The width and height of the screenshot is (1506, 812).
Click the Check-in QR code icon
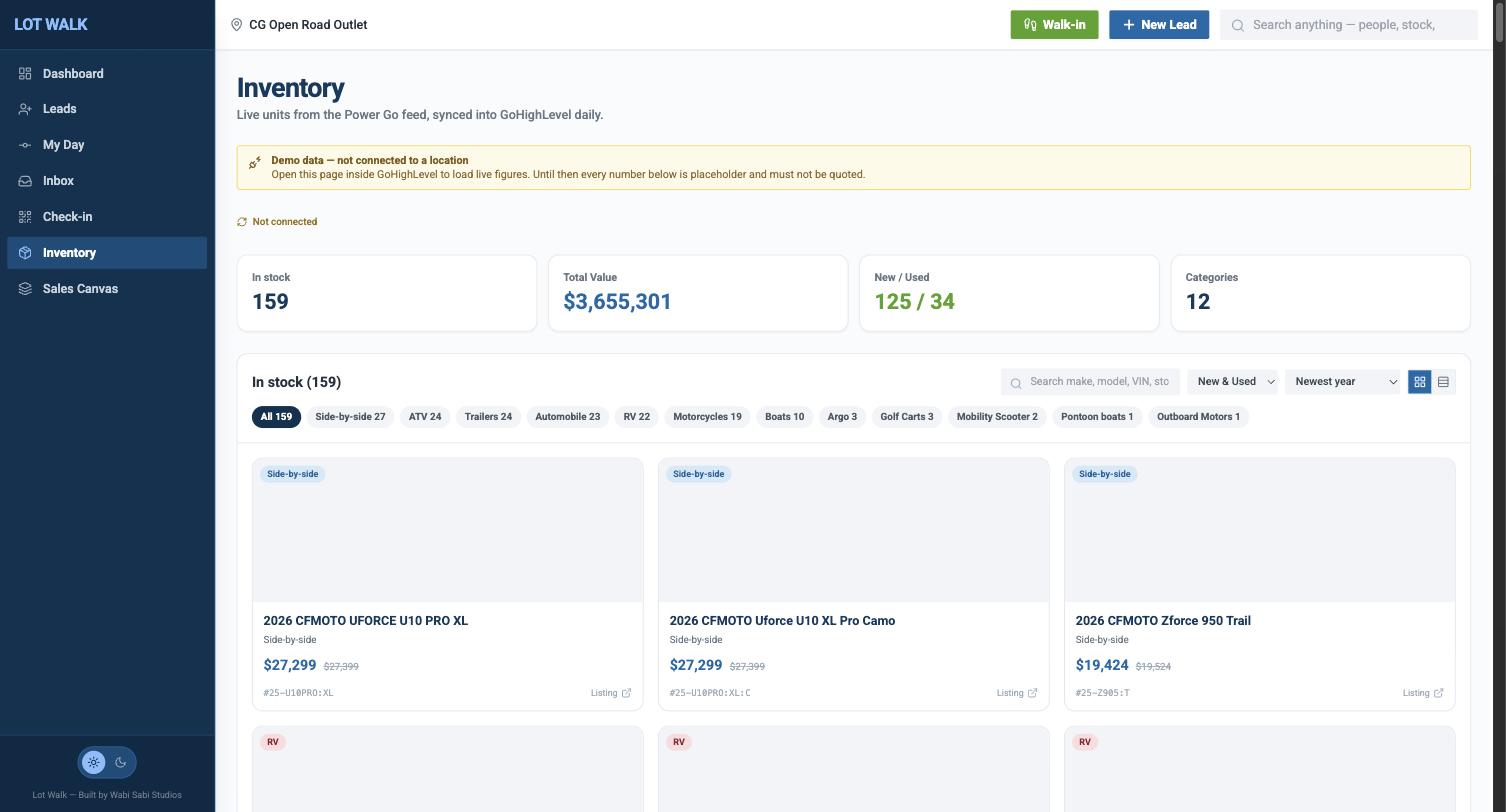tap(25, 217)
